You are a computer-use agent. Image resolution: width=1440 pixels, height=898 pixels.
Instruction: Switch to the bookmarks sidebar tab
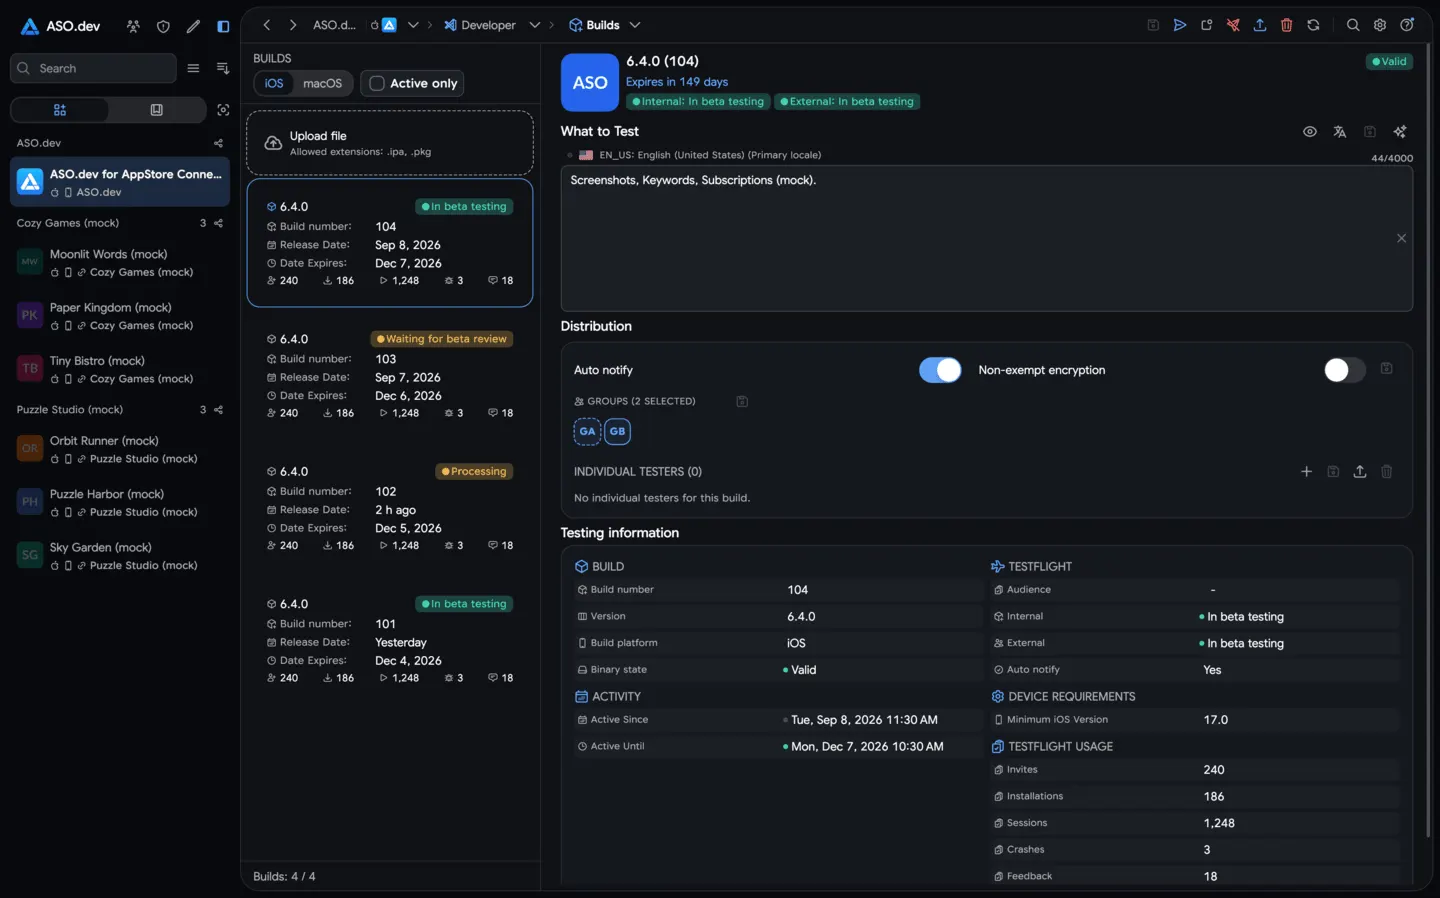(x=157, y=110)
